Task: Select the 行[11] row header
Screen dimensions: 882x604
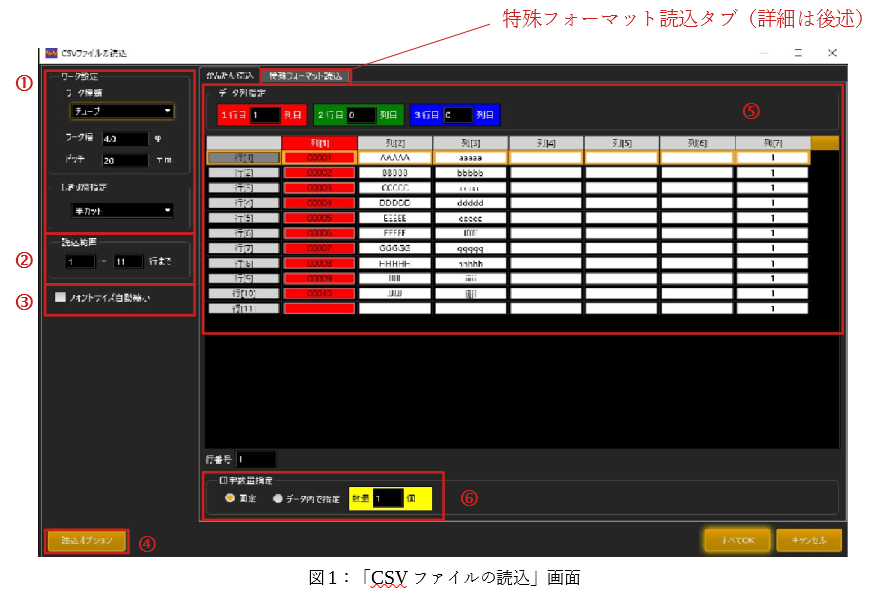Action: 244,309
